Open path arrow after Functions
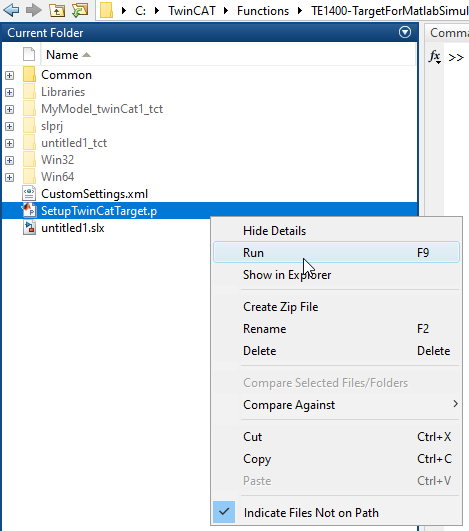 pos(300,11)
